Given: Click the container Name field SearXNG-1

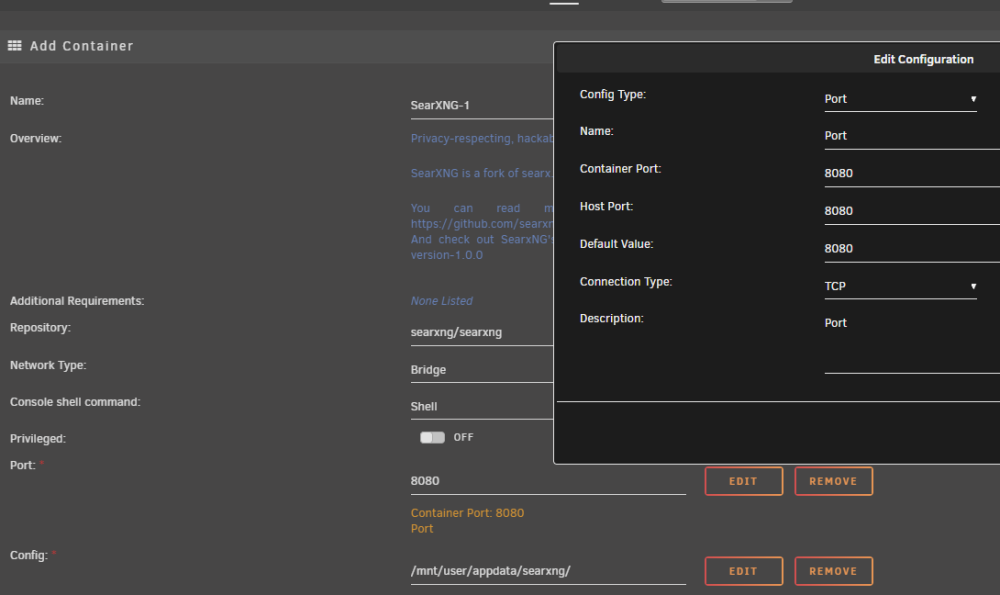Looking at the screenshot, I should 482,106.
